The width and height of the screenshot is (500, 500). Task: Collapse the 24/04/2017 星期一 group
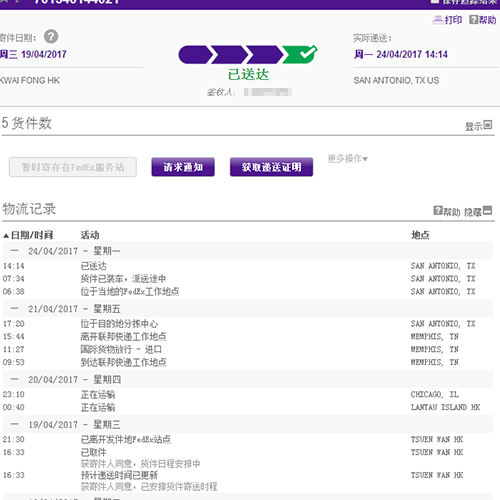coord(15,250)
